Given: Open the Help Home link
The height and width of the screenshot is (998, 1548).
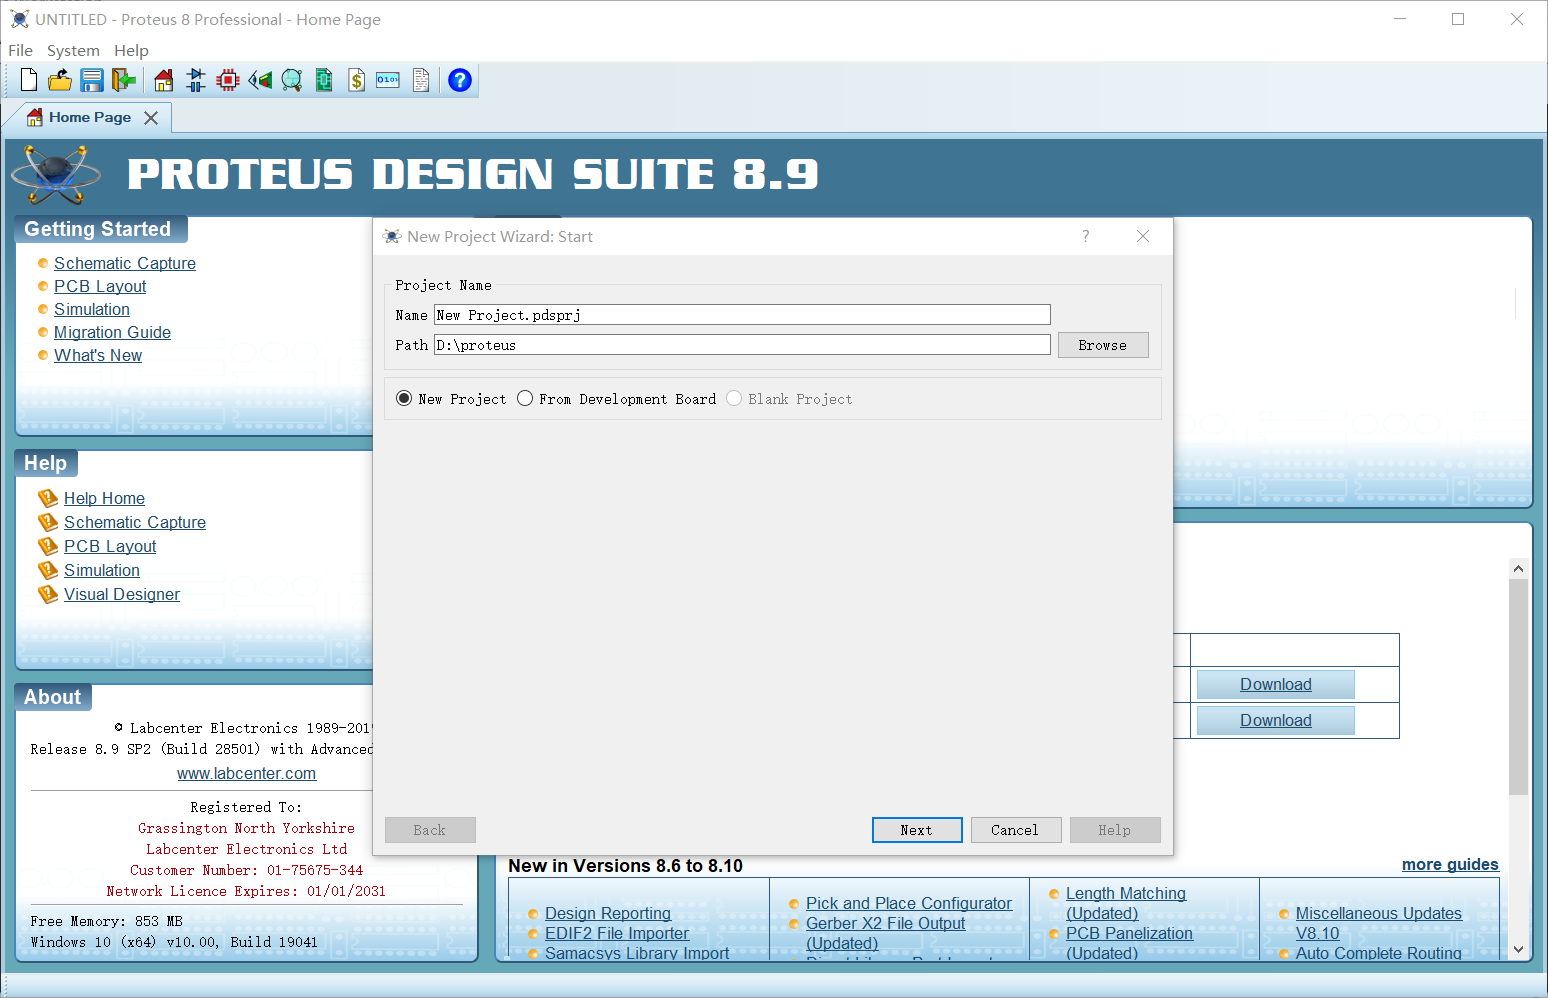Looking at the screenshot, I should pyautogui.click(x=104, y=498).
